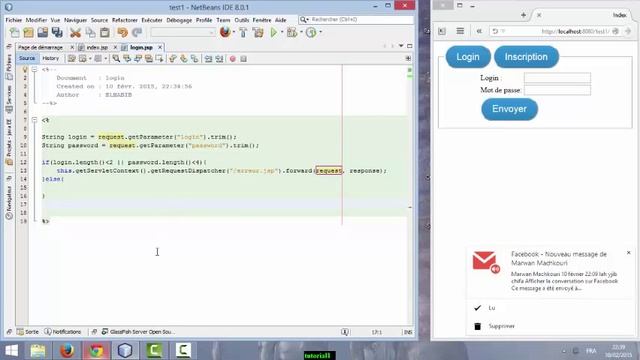Collapse the code fold at line 1

click(34, 69)
